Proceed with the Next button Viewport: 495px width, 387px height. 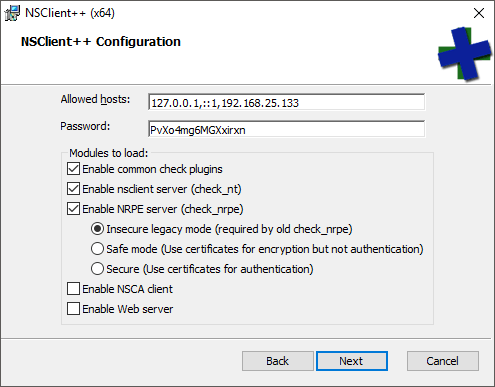click(x=352, y=361)
